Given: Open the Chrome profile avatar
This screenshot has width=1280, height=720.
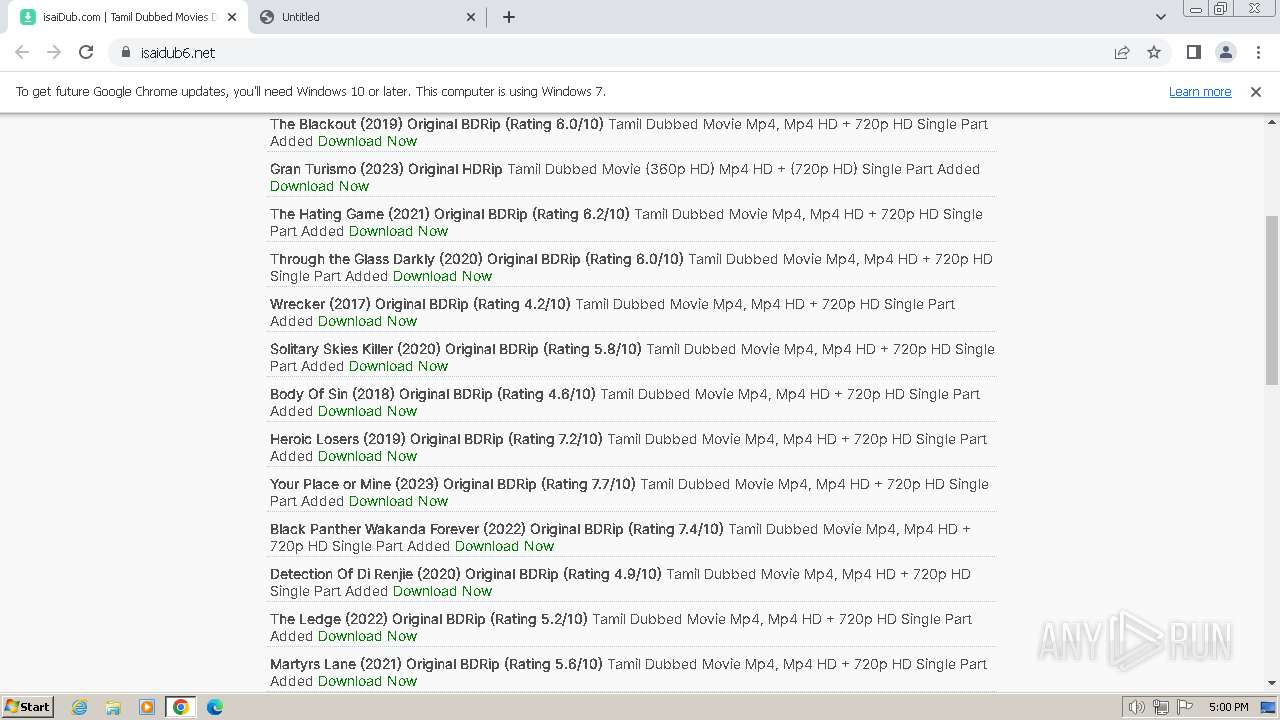Looking at the screenshot, I should coord(1226,52).
